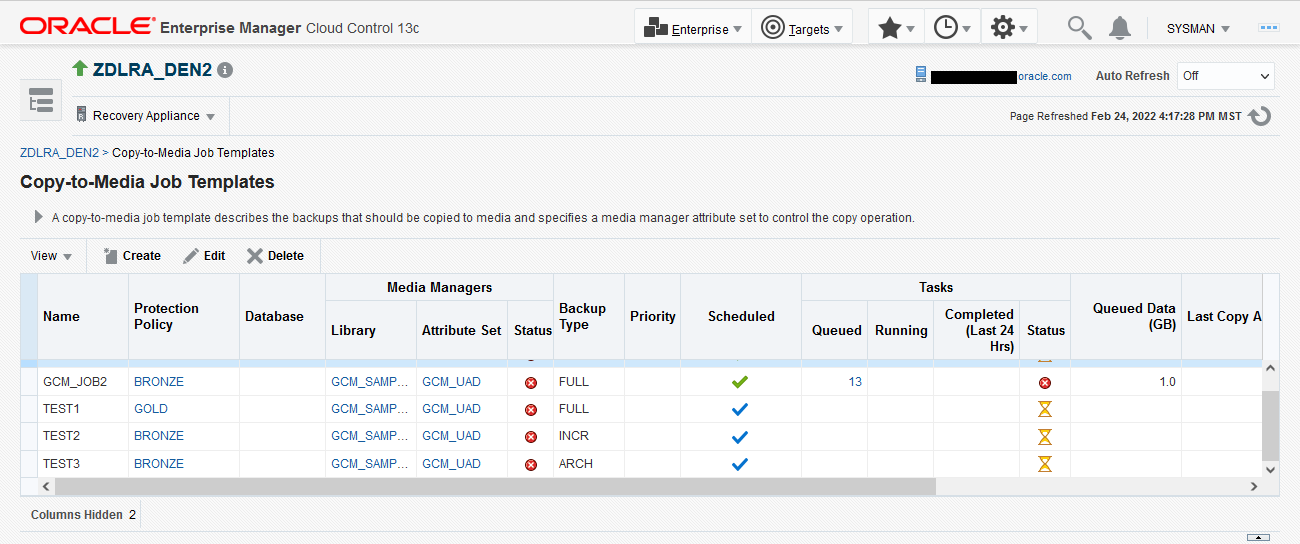The height and width of the screenshot is (544, 1300).
Task: Open the Setup gear menu
Action: click(x=1008, y=28)
